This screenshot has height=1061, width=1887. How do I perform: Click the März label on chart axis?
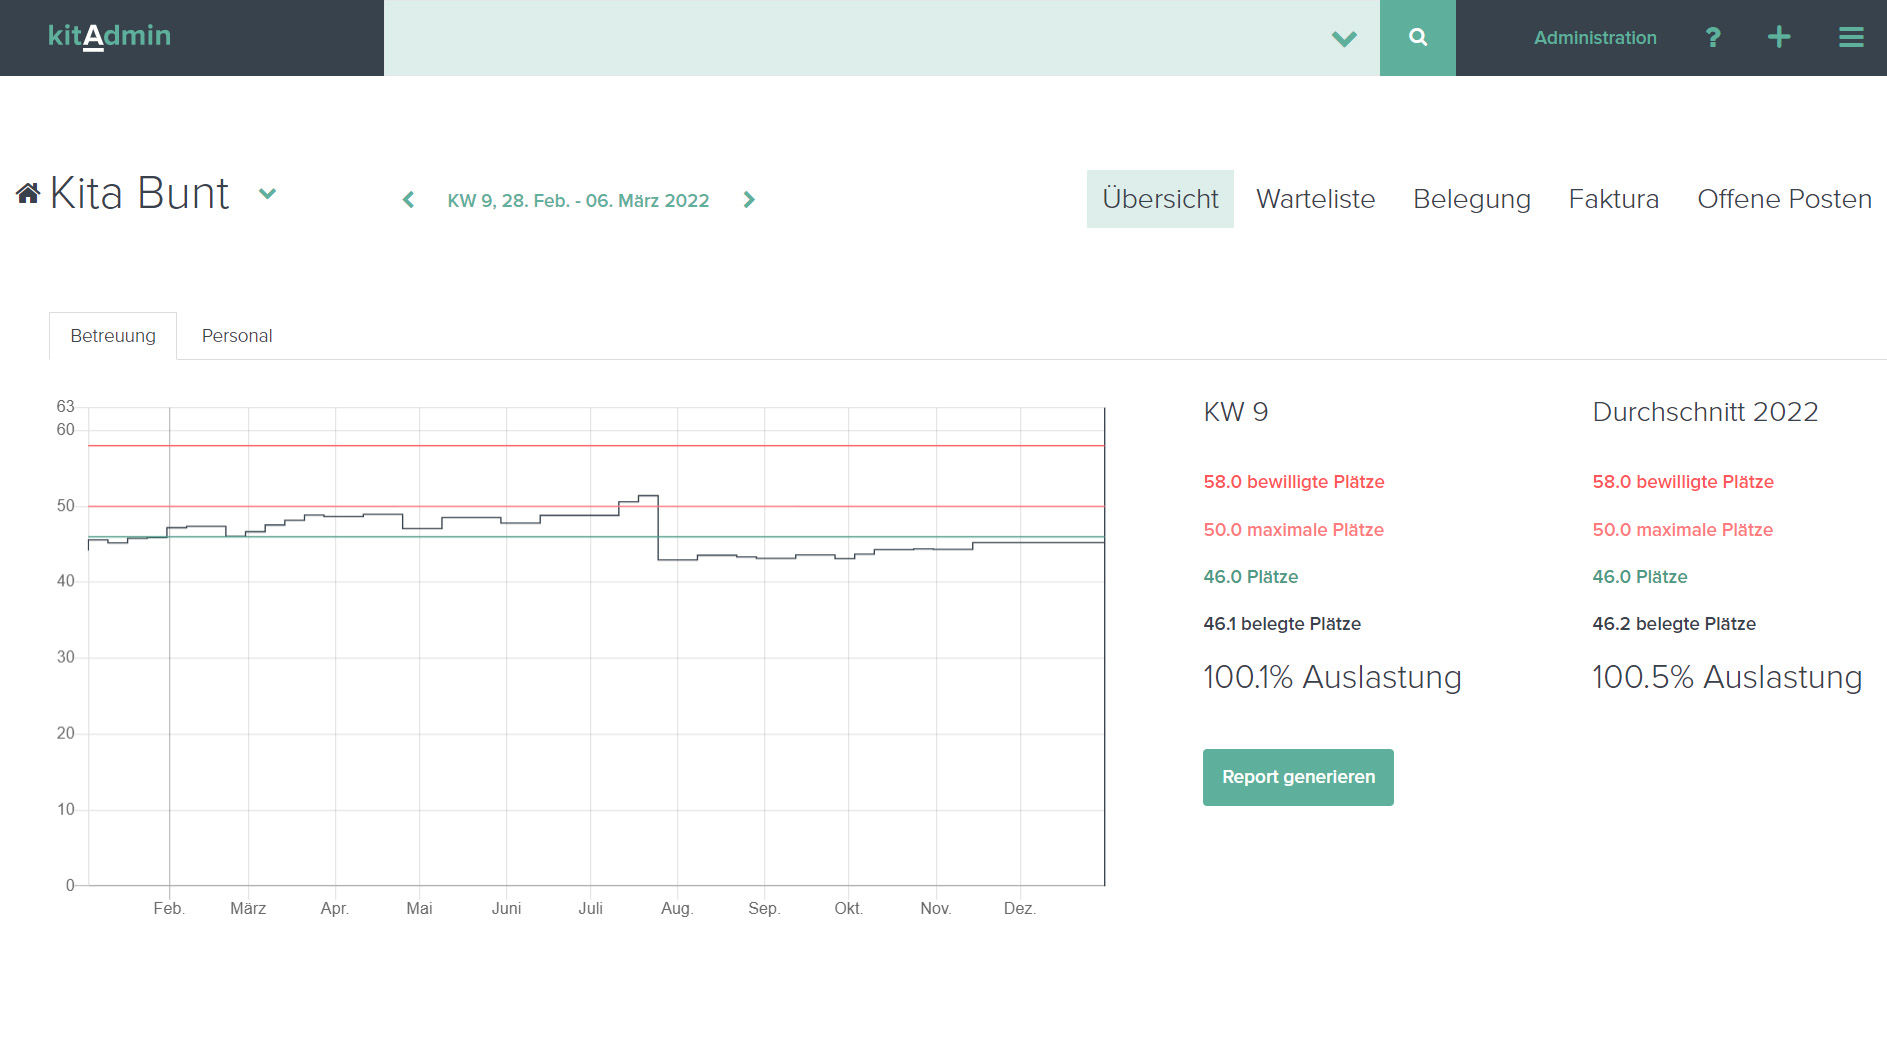[x=248, y=908]
